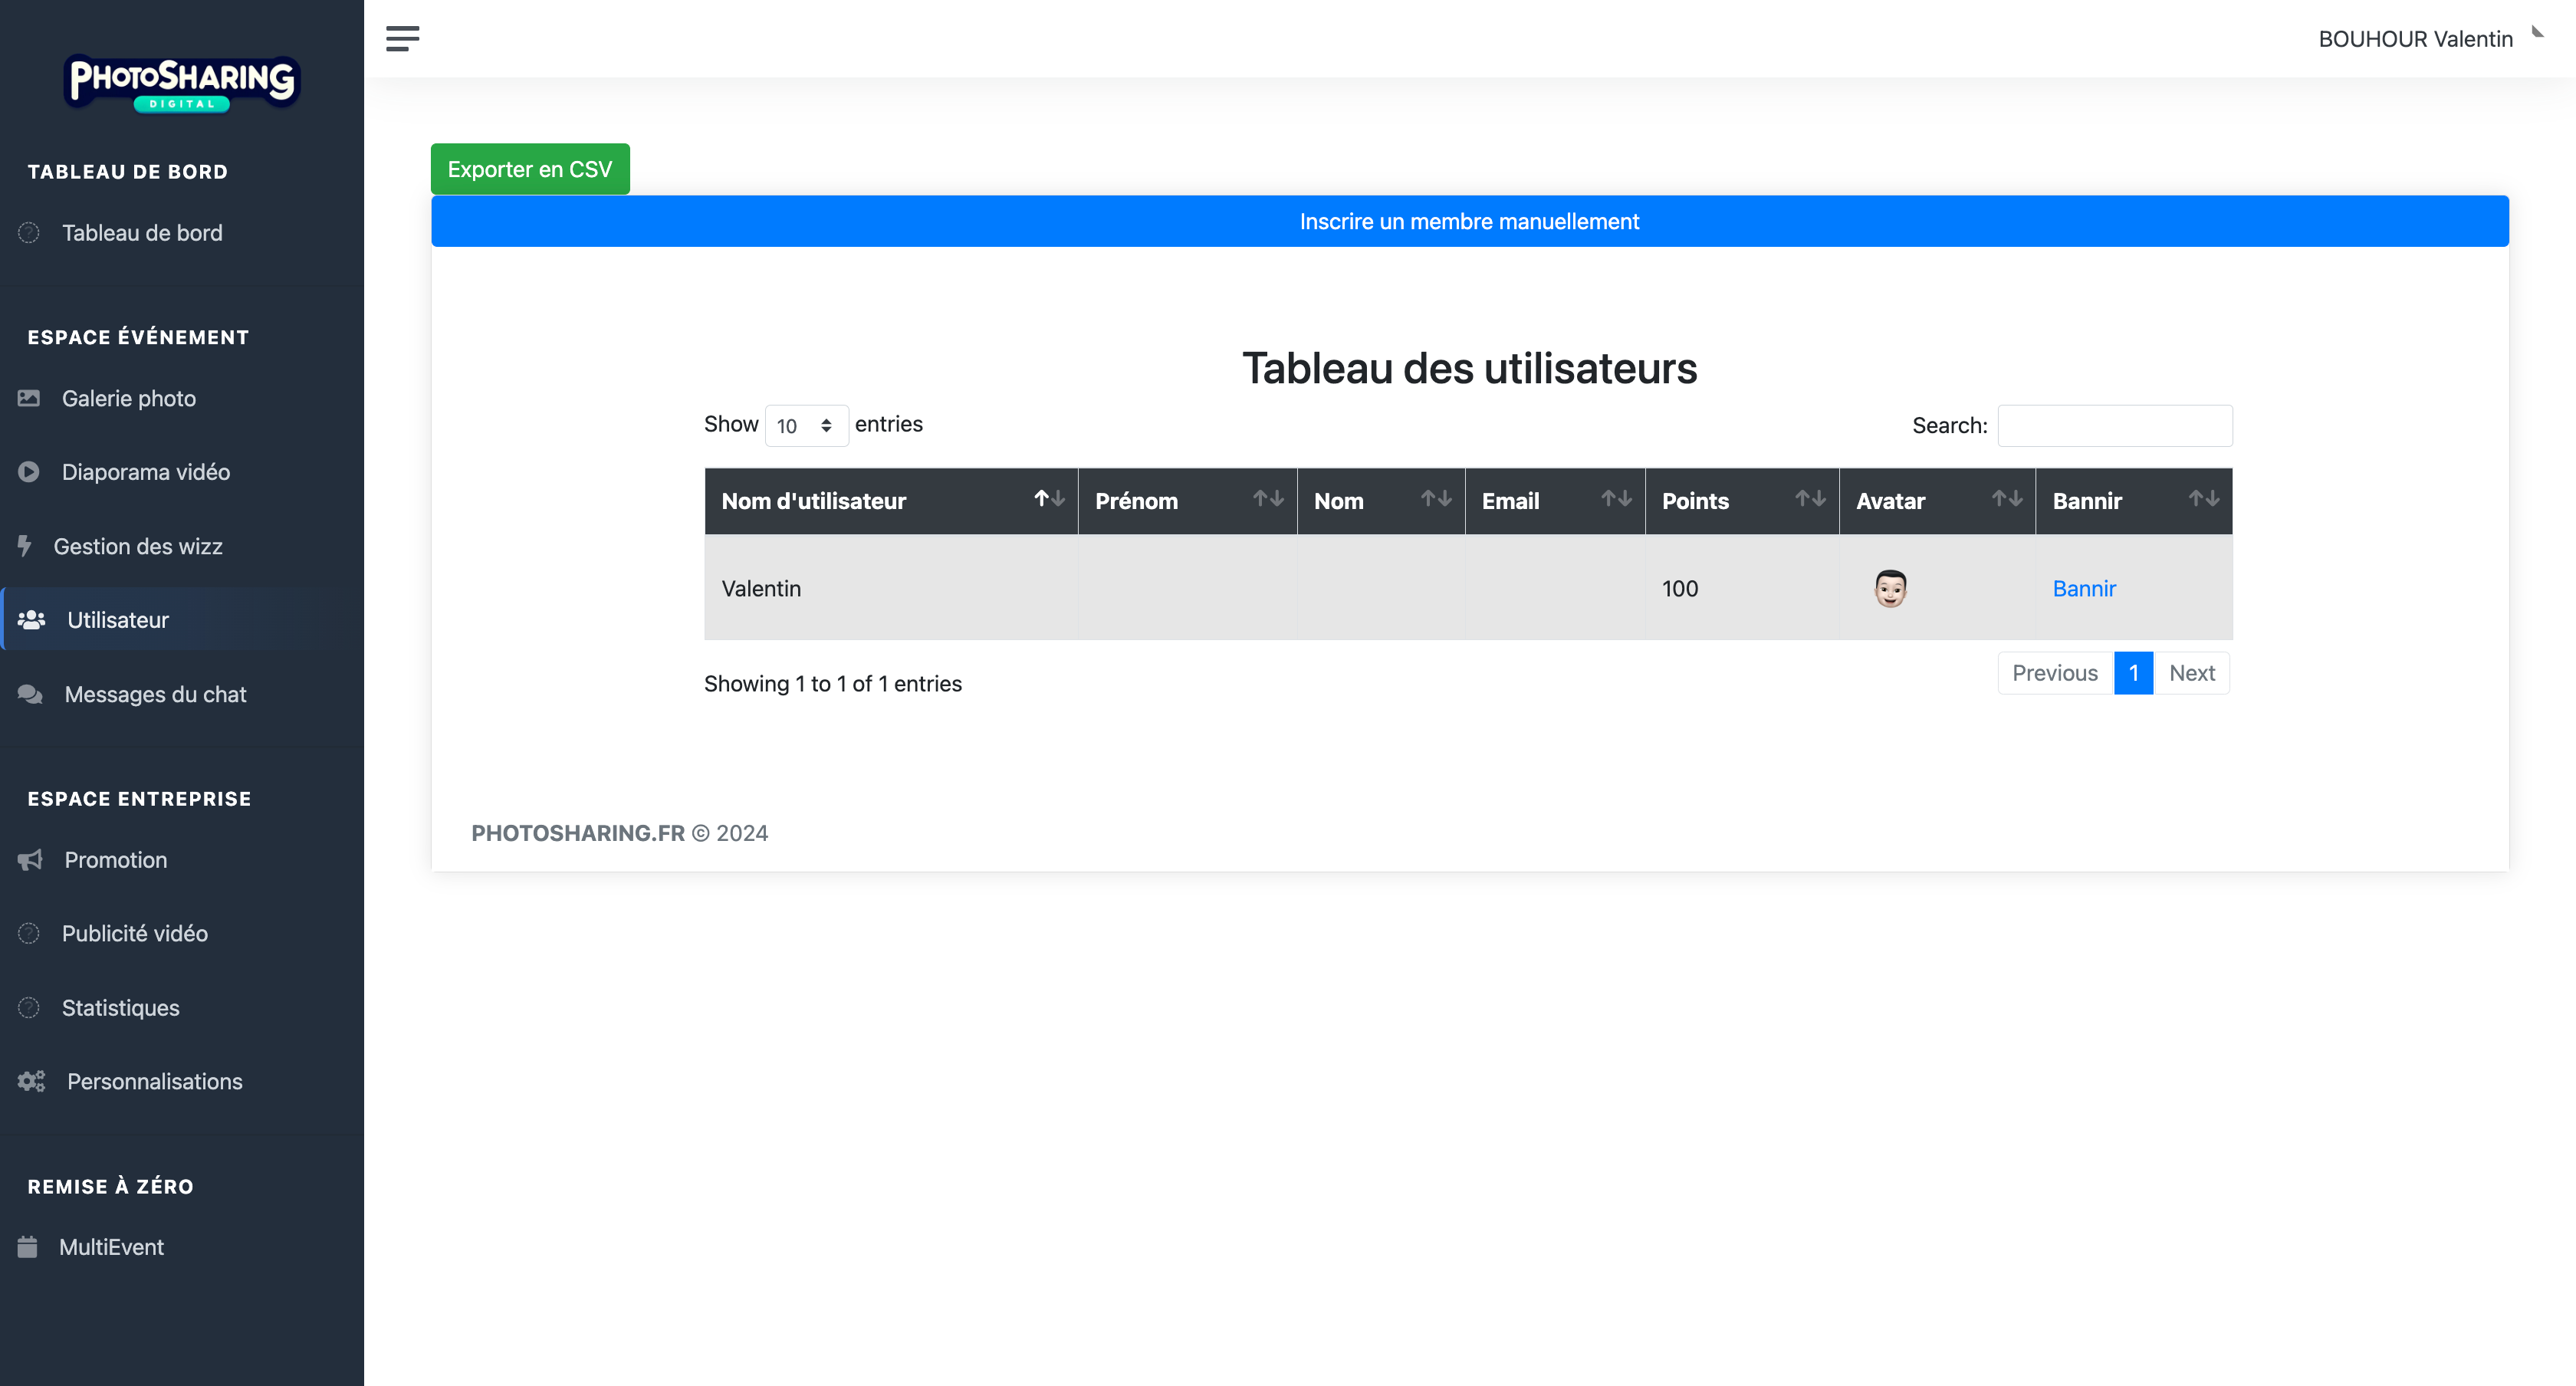Click the Previous pagination button

point(2055,673)
